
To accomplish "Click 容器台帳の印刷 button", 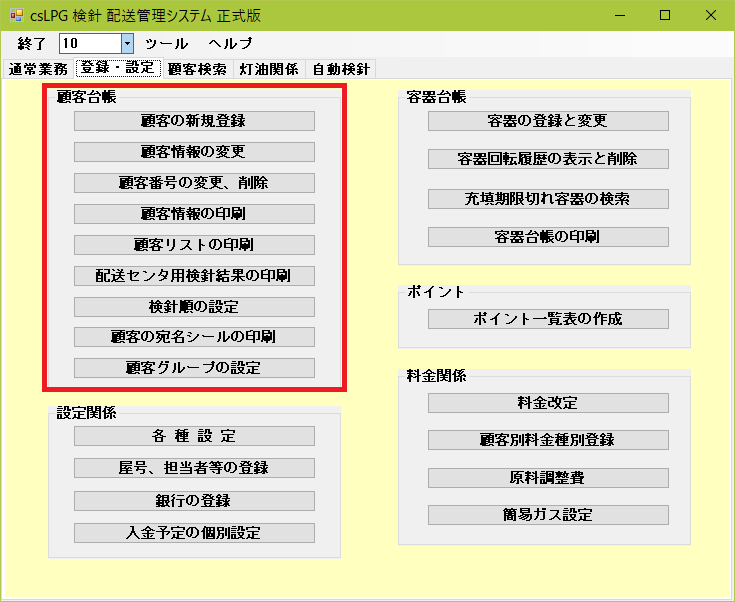I will 548,237.
